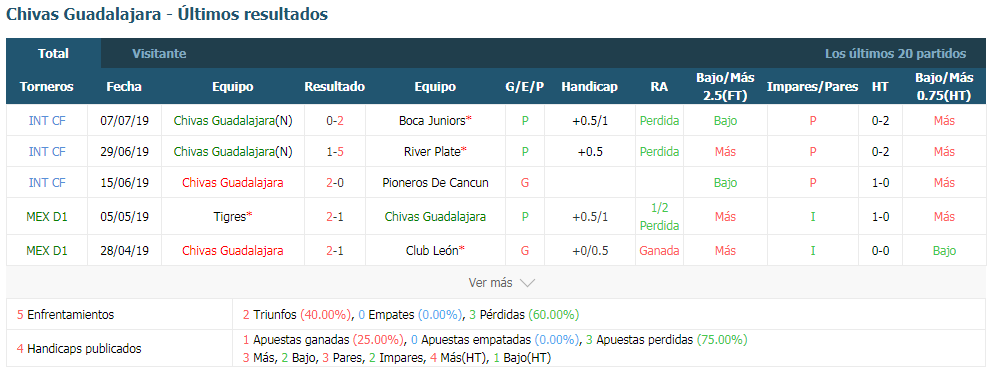Screen dimensions: 991x371
Task: Open Boca Juniors team link
Action: (432, 120)
